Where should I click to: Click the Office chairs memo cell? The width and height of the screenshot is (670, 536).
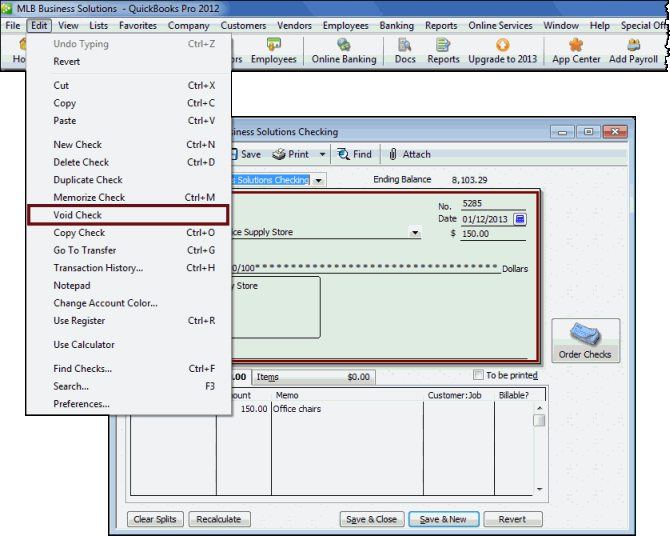coord(347,409)
